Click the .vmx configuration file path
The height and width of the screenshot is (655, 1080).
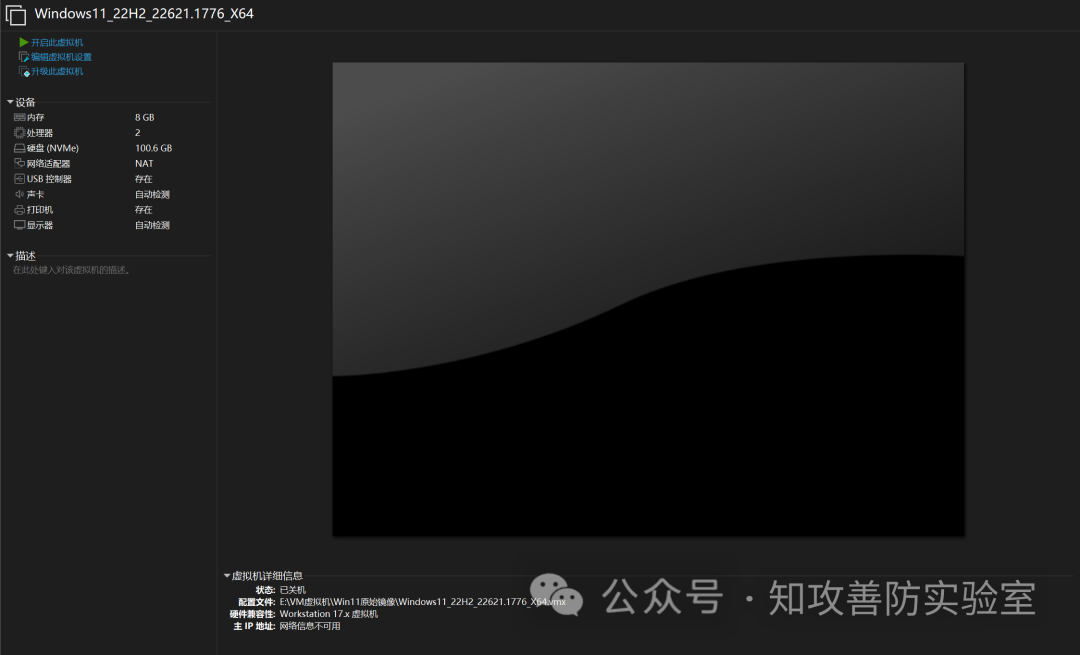coord(422,601)
